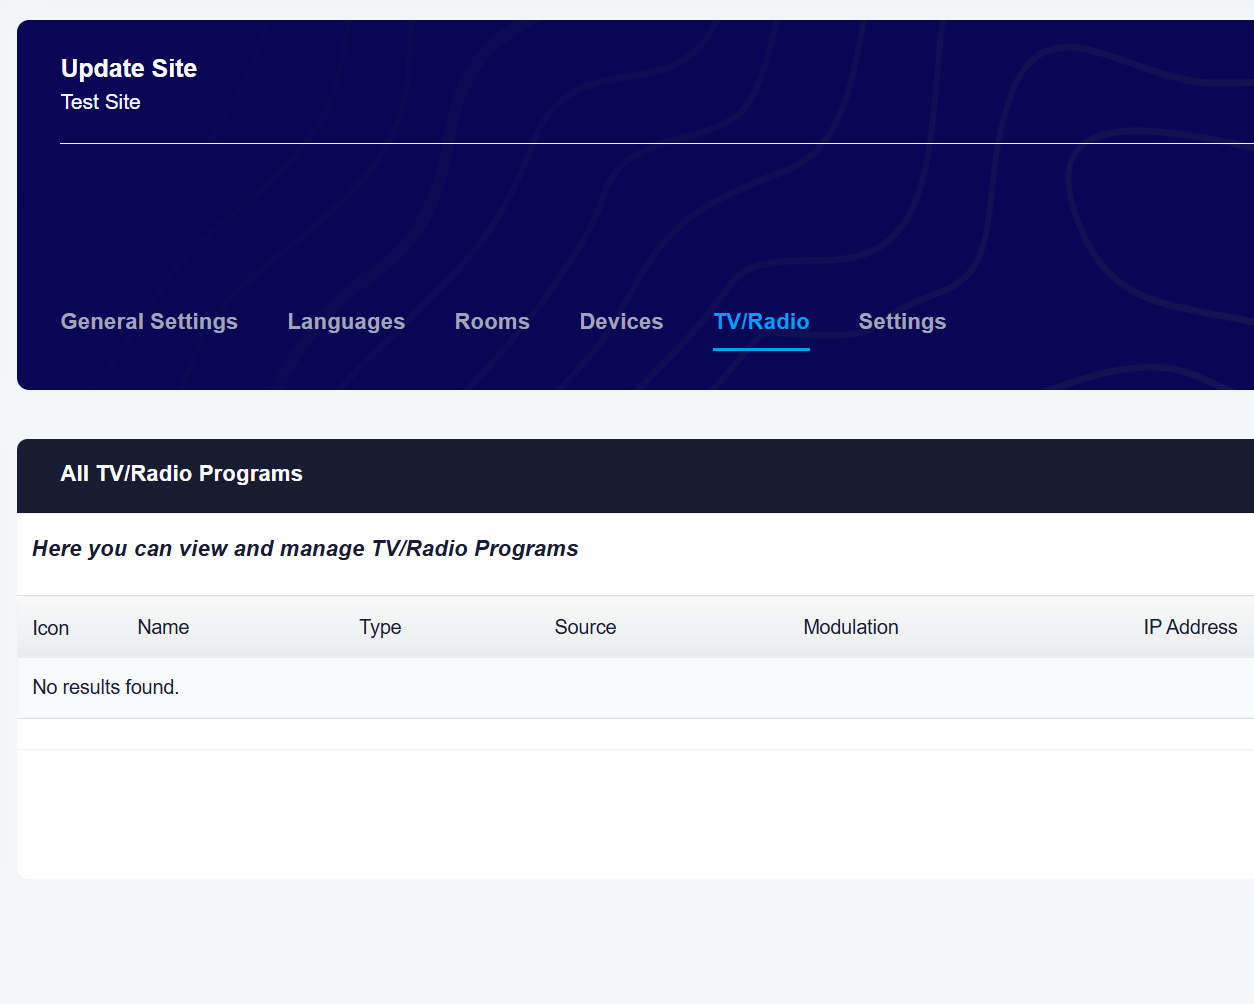Screen dimensions: 1254x1004
Task: Click the Modulation column header
Action: tap(850, 627)
